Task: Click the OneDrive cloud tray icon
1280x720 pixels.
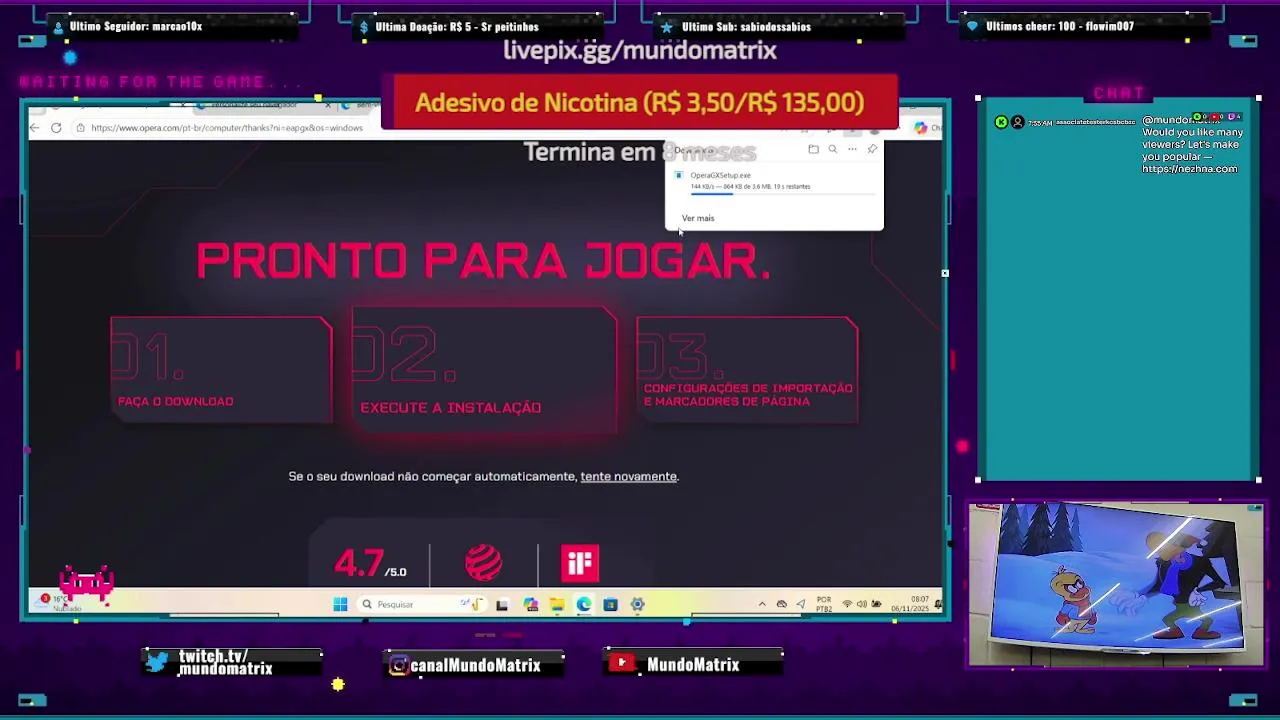Action: click(x=782, y=604)
